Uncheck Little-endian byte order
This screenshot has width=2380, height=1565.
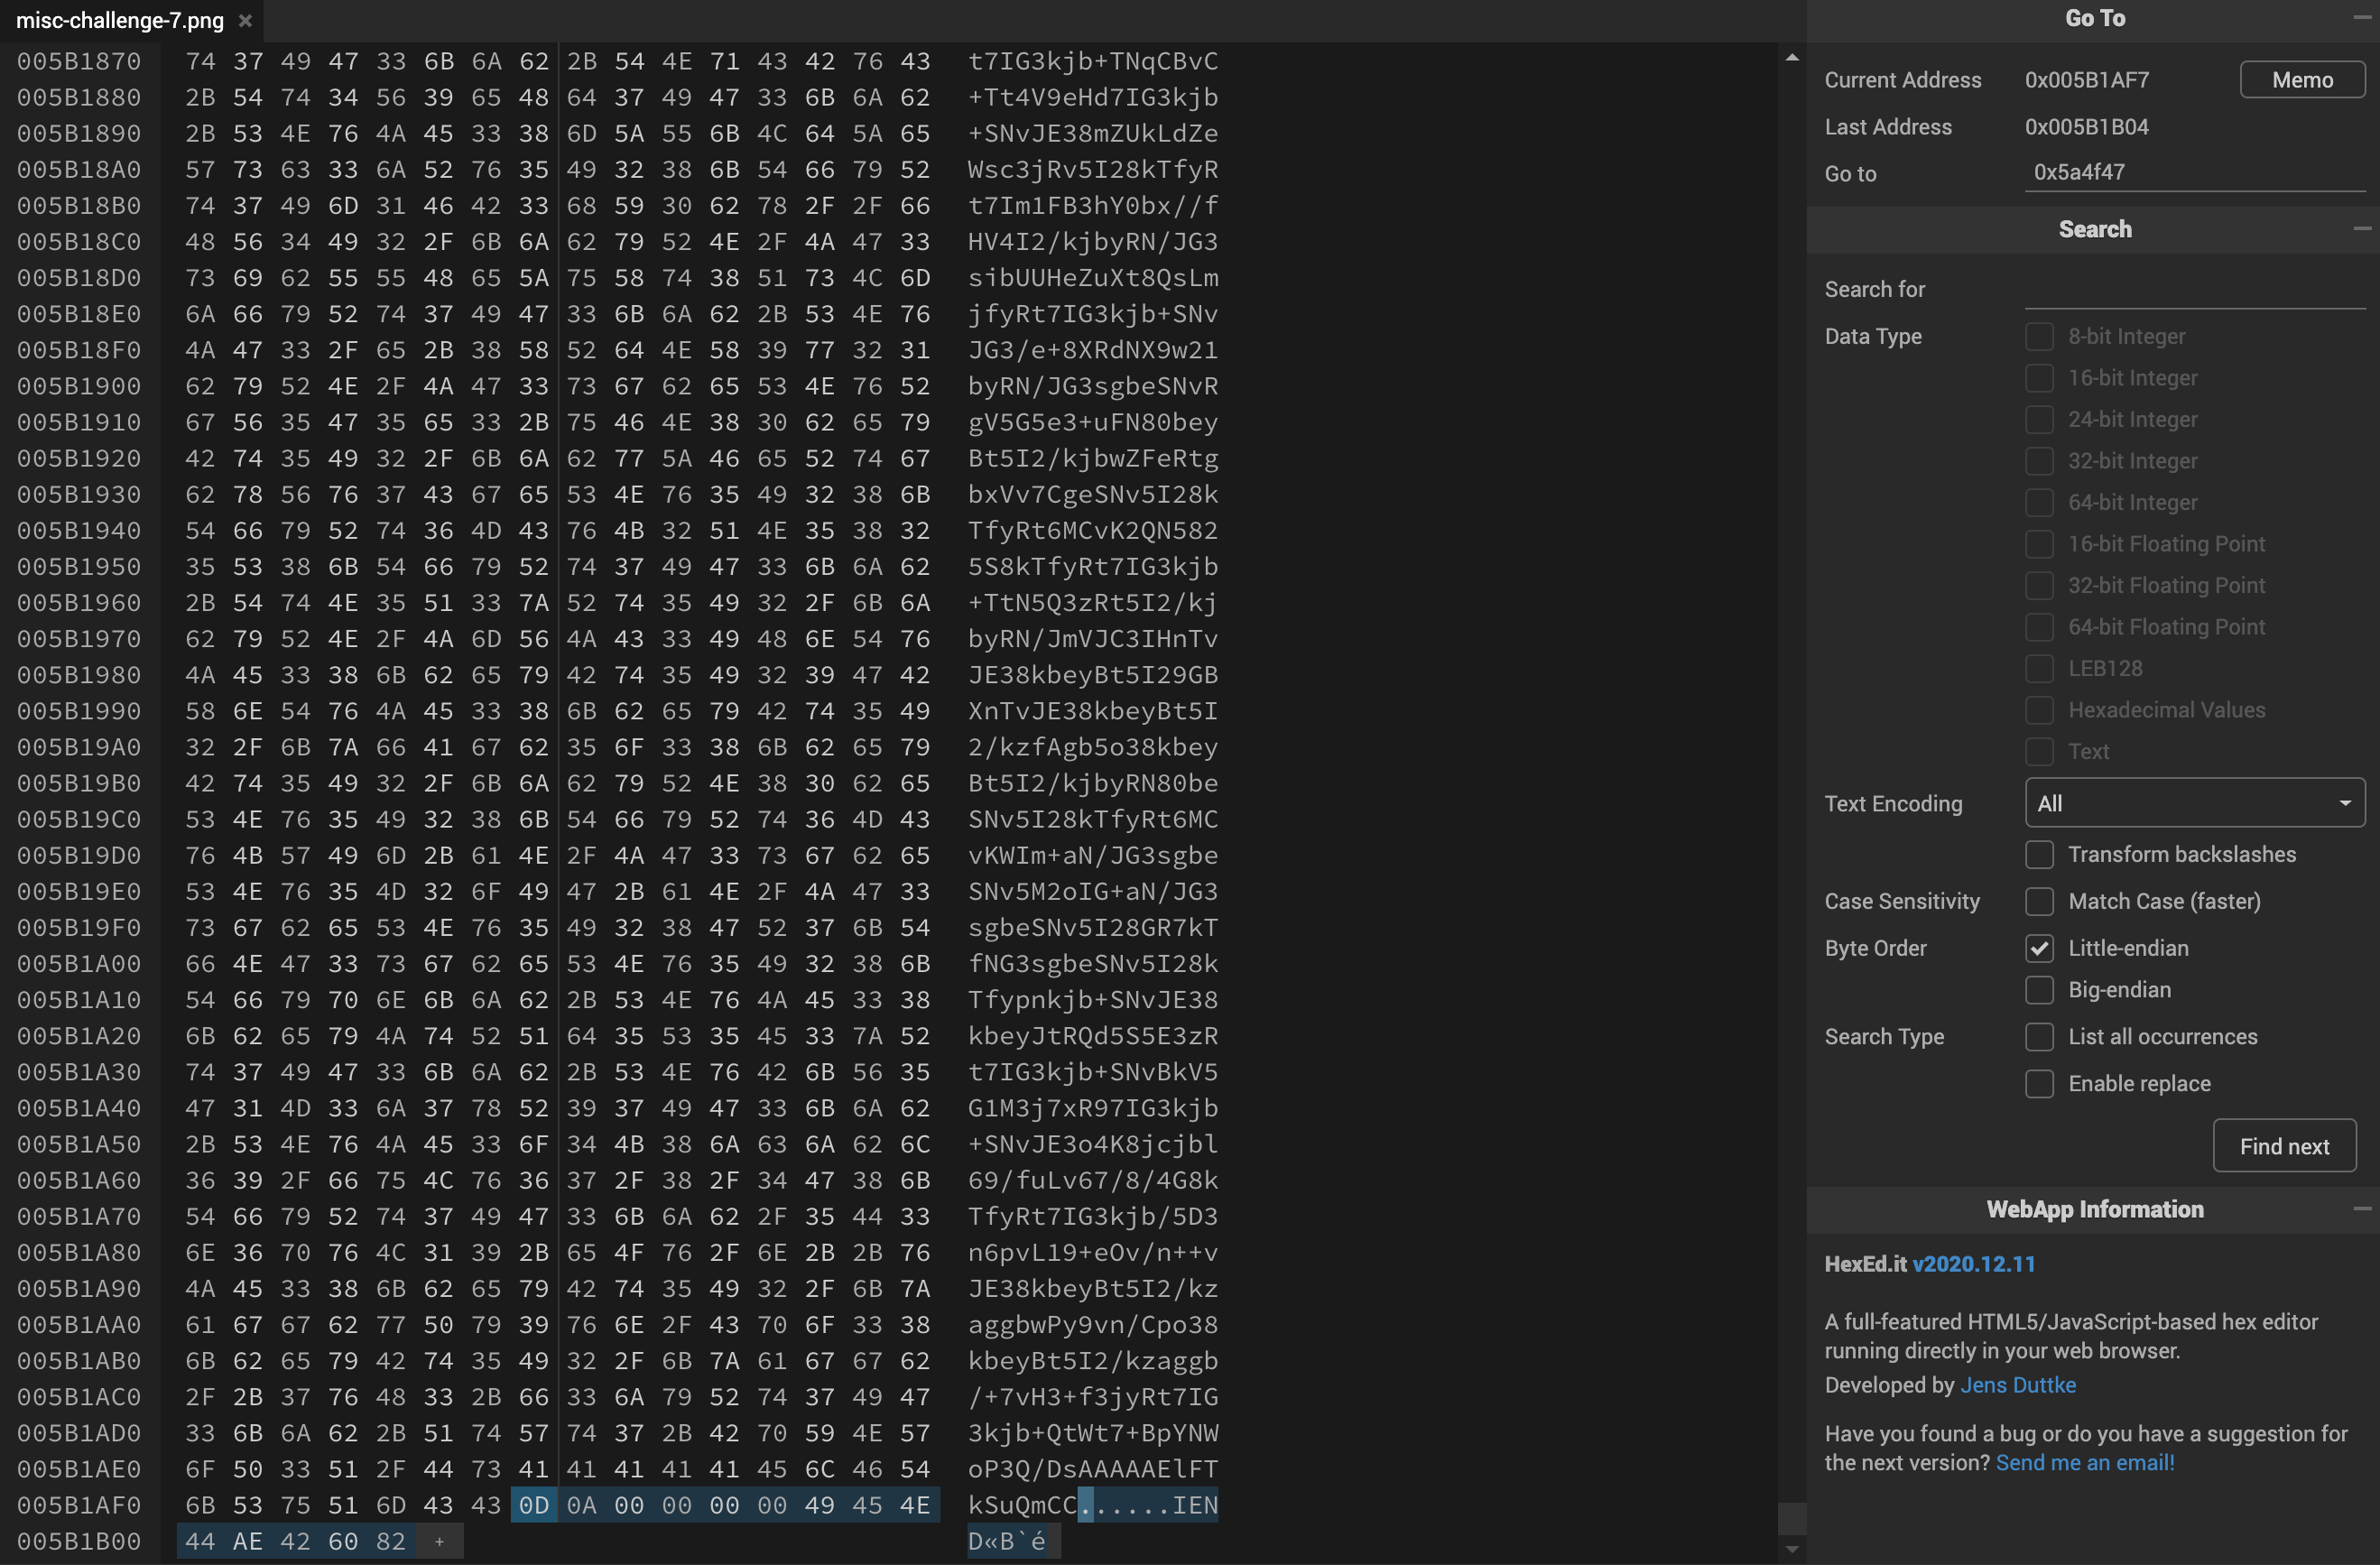coord(2039,948)
